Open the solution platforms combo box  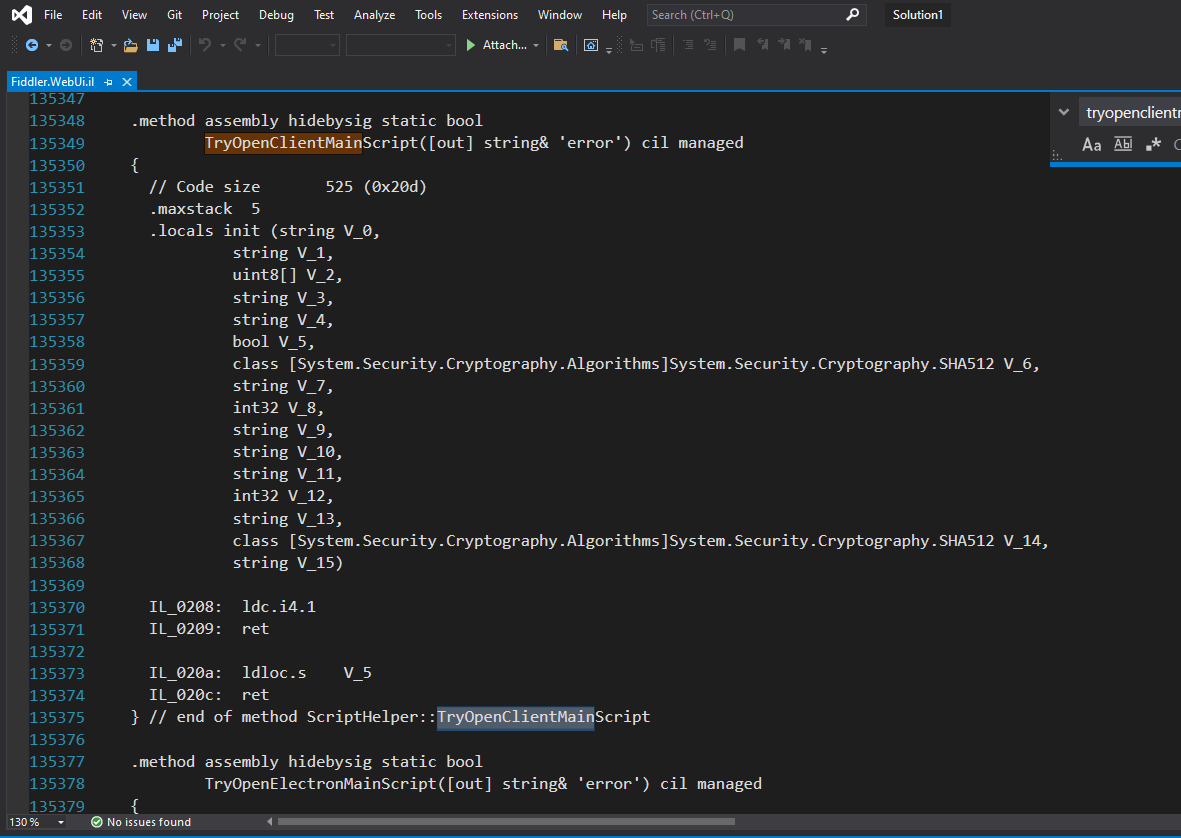pos(401,45)
